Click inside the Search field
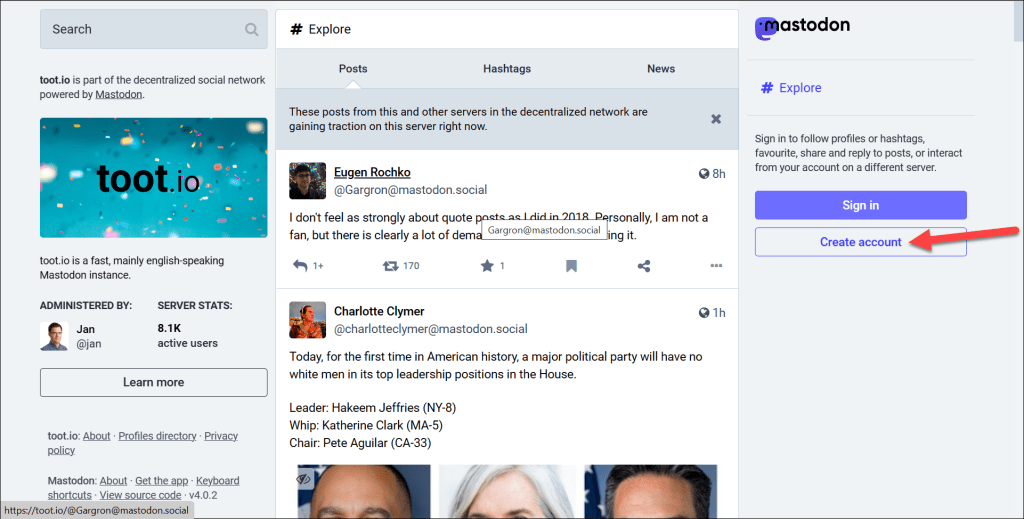1024x519 pixels. click(153, 29)
